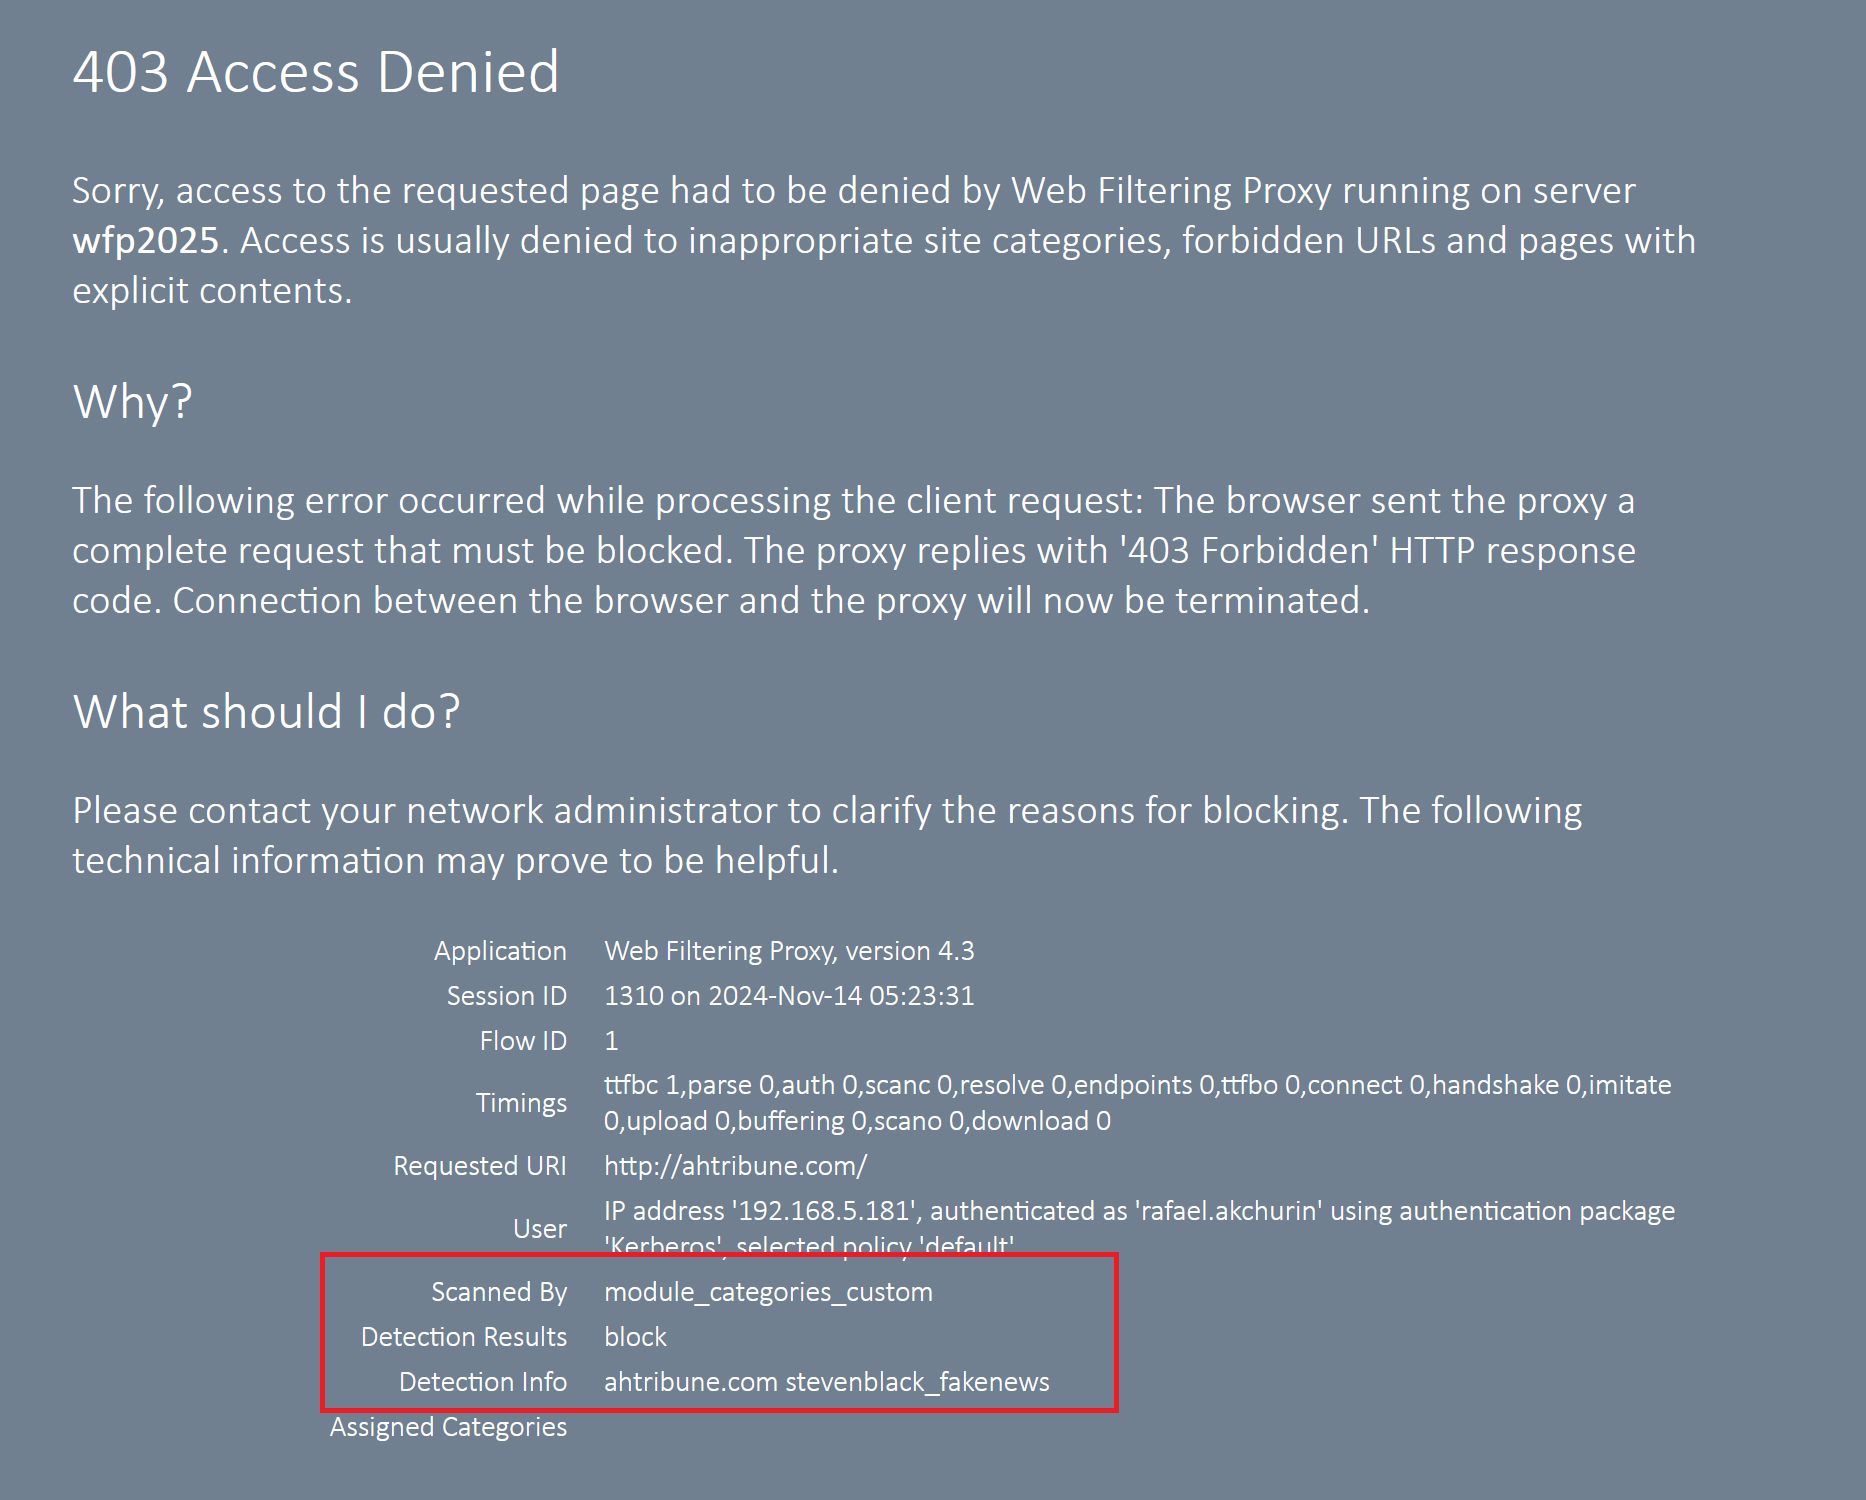This screenshot has height=1500, width=1866.
Task: Click the requested URI http://ahtribune.com/
Action: 735,1166
